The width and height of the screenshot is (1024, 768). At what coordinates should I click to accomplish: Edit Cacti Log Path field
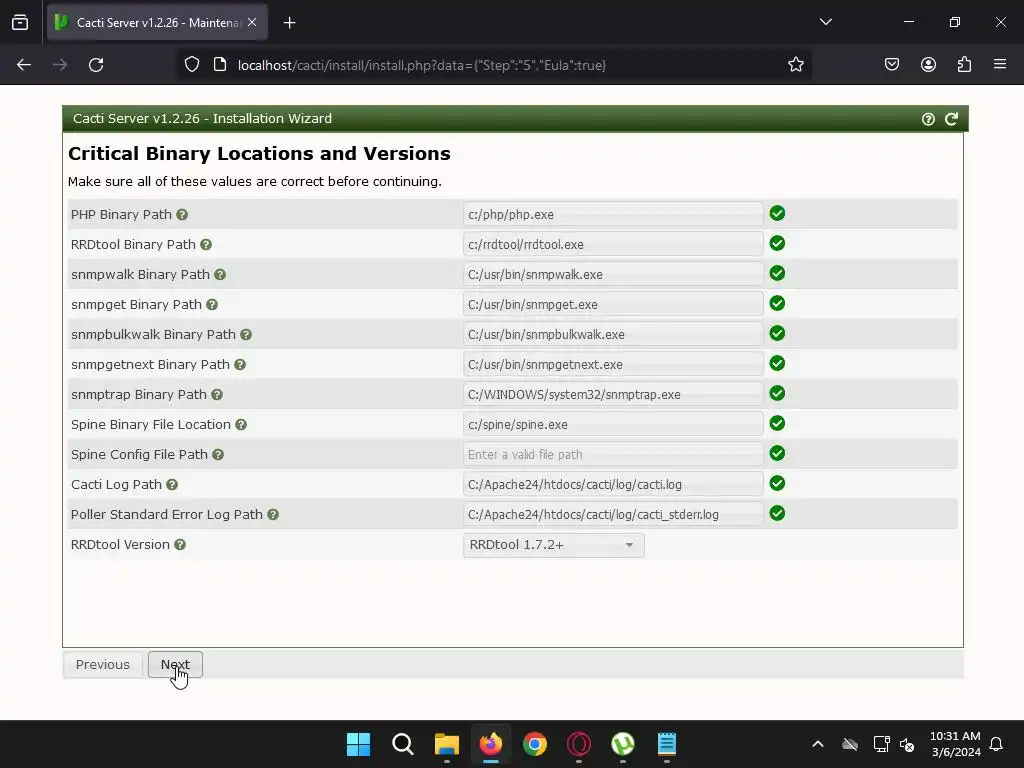click(613, 485)
